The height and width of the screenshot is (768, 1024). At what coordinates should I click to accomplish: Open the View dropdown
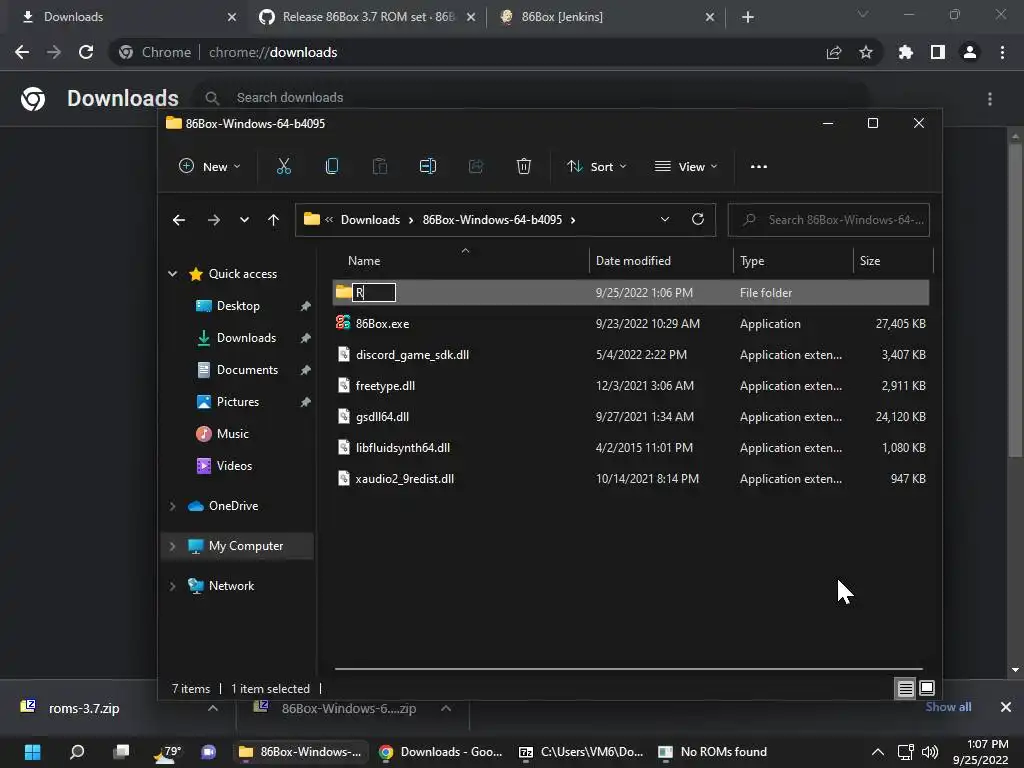tap(686, 167)
